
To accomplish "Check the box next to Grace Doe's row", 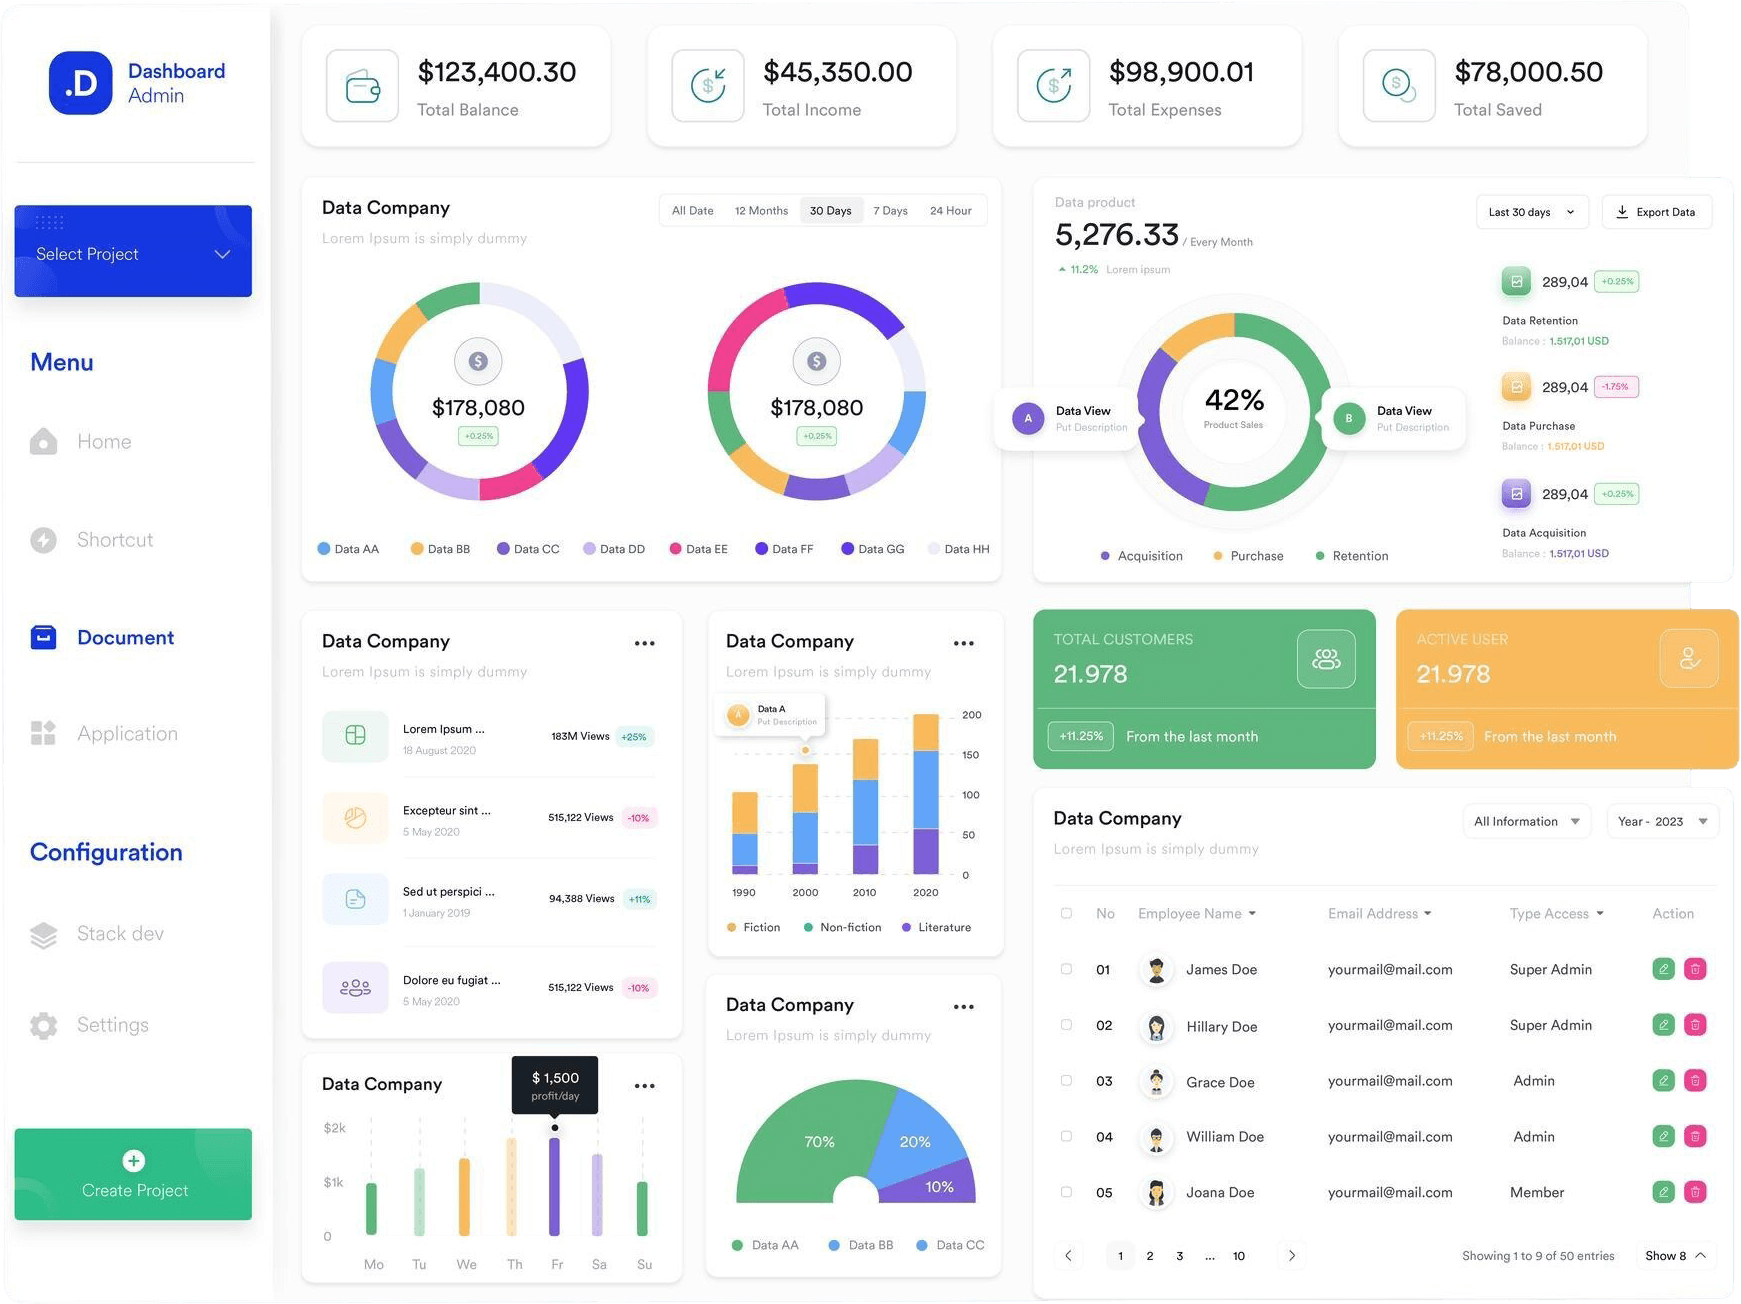I will [x=1066, y=1081].
